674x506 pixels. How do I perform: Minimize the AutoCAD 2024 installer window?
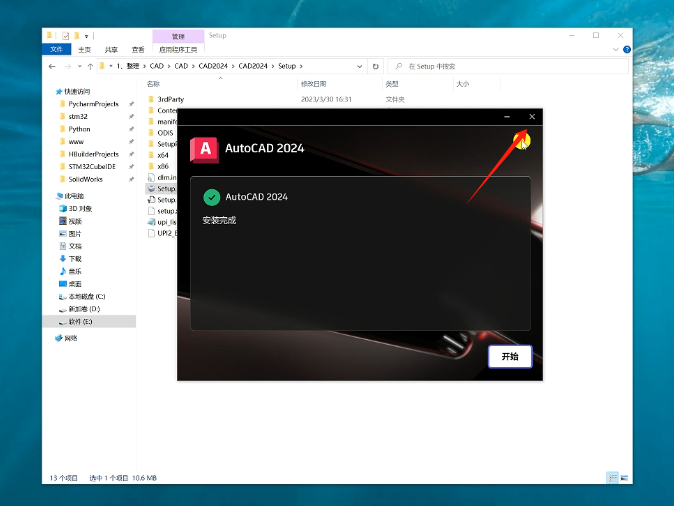click(x=507, y=117)
